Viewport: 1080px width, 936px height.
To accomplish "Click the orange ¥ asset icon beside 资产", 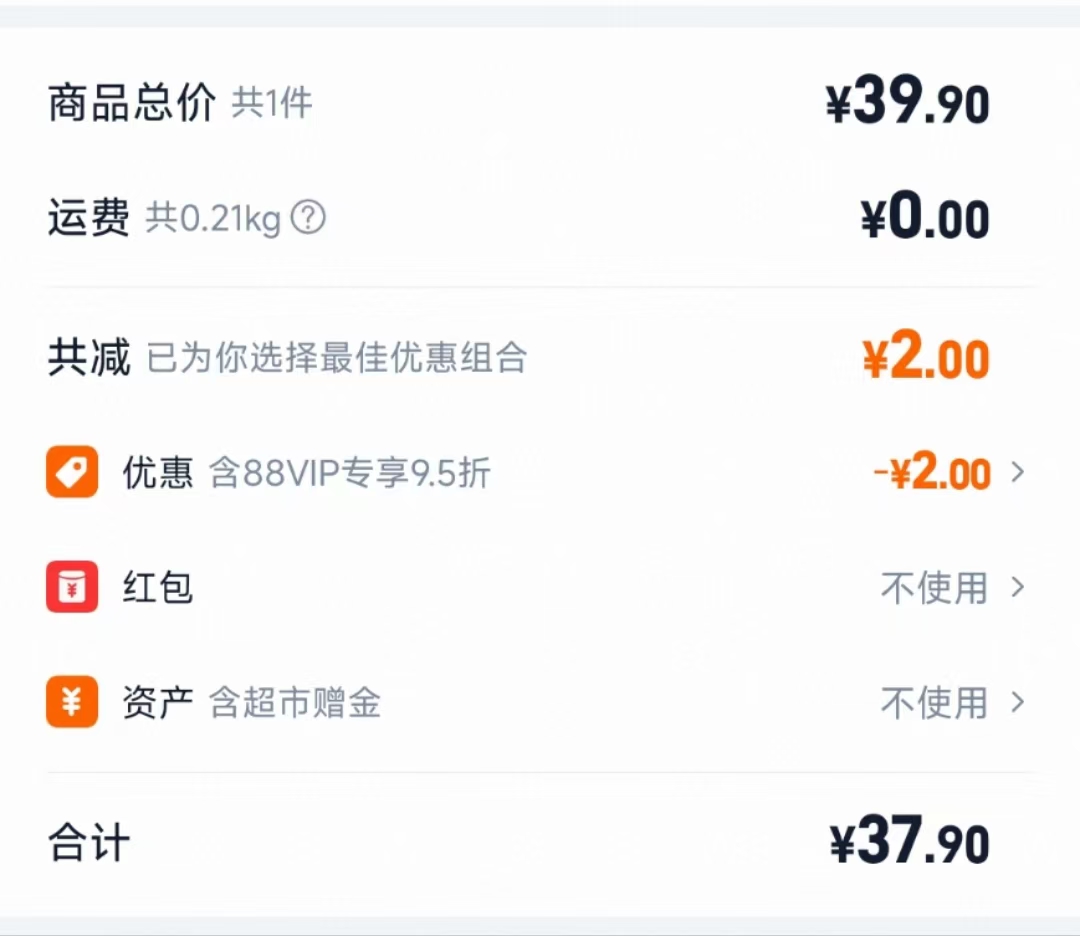I will point(70,703).
